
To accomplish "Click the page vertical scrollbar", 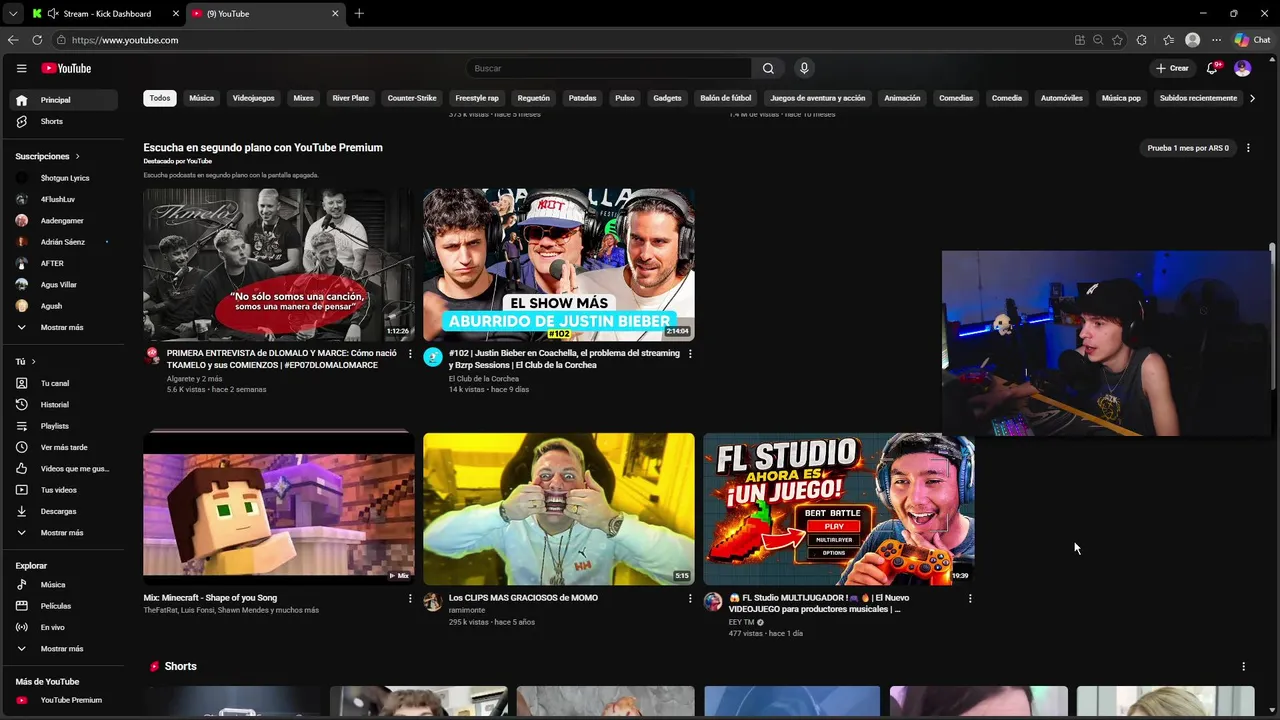I will 1272,316.
